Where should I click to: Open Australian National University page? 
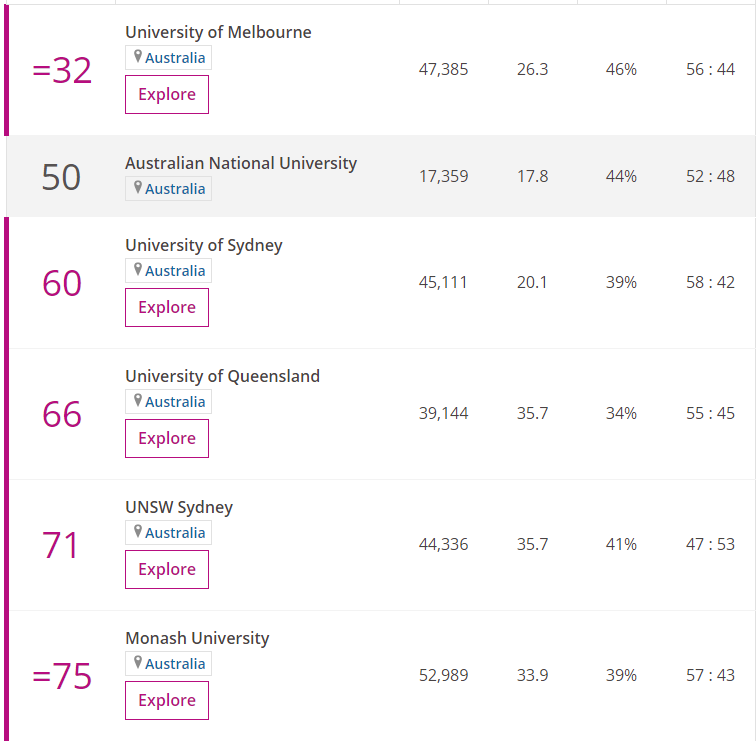(240, 163)
